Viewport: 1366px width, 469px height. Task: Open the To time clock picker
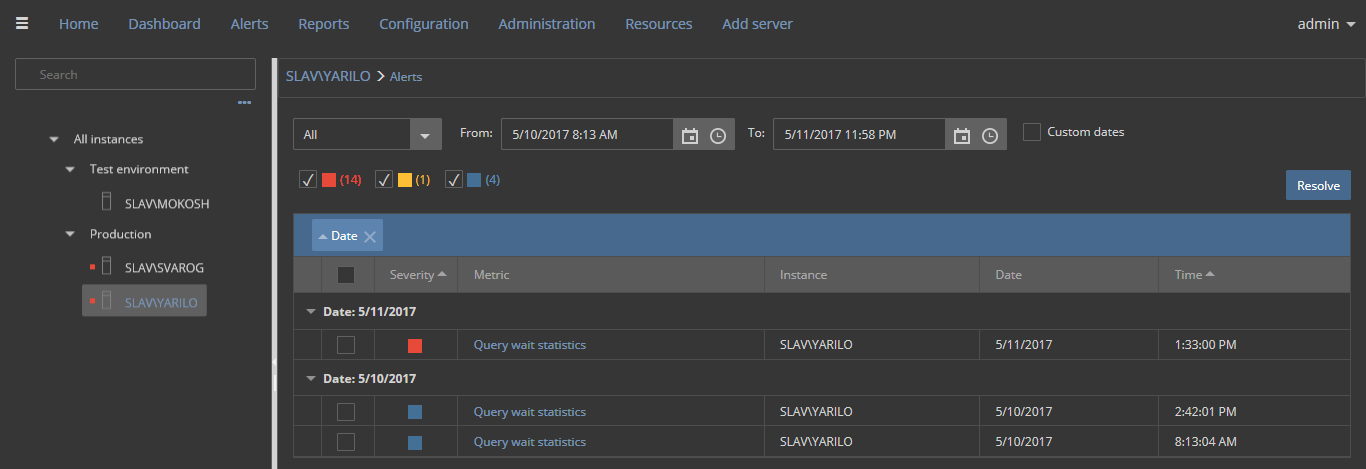[x=990, y=135]
